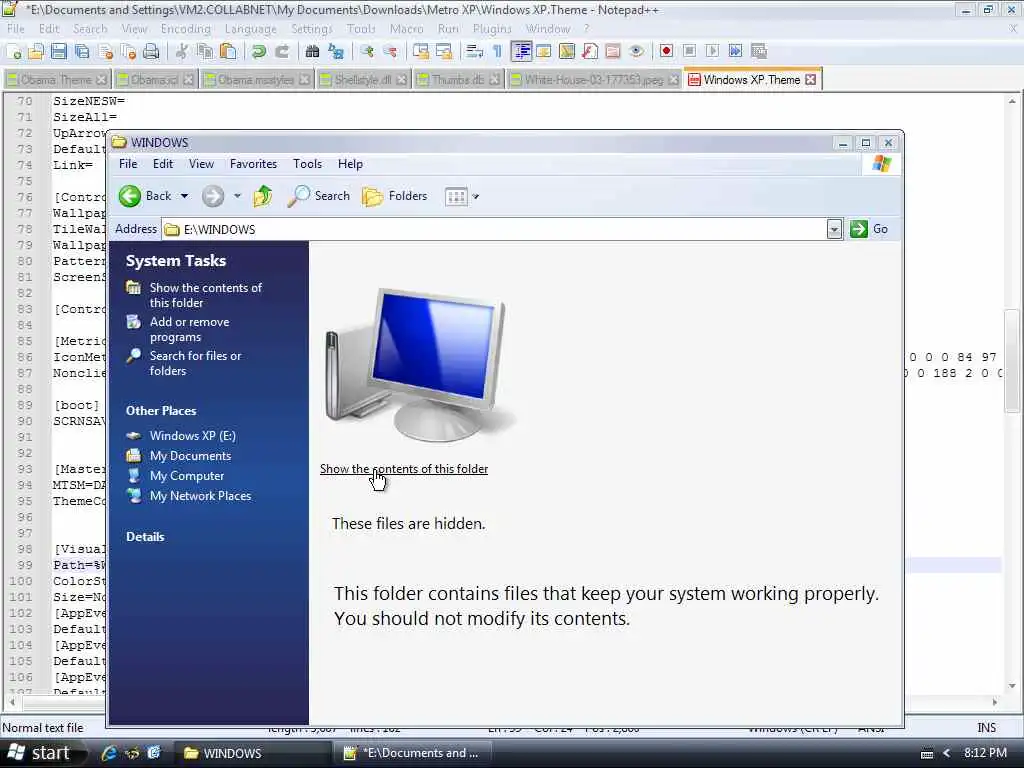Expand the Forward button history dropdown arrow

(x=237, y=196)
